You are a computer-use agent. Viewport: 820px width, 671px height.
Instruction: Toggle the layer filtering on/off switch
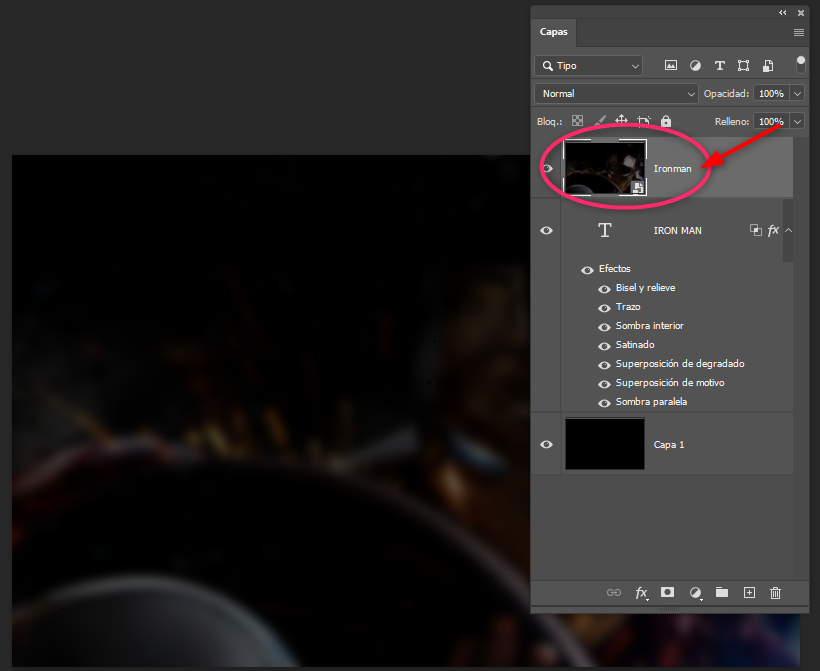pos(801,65)
